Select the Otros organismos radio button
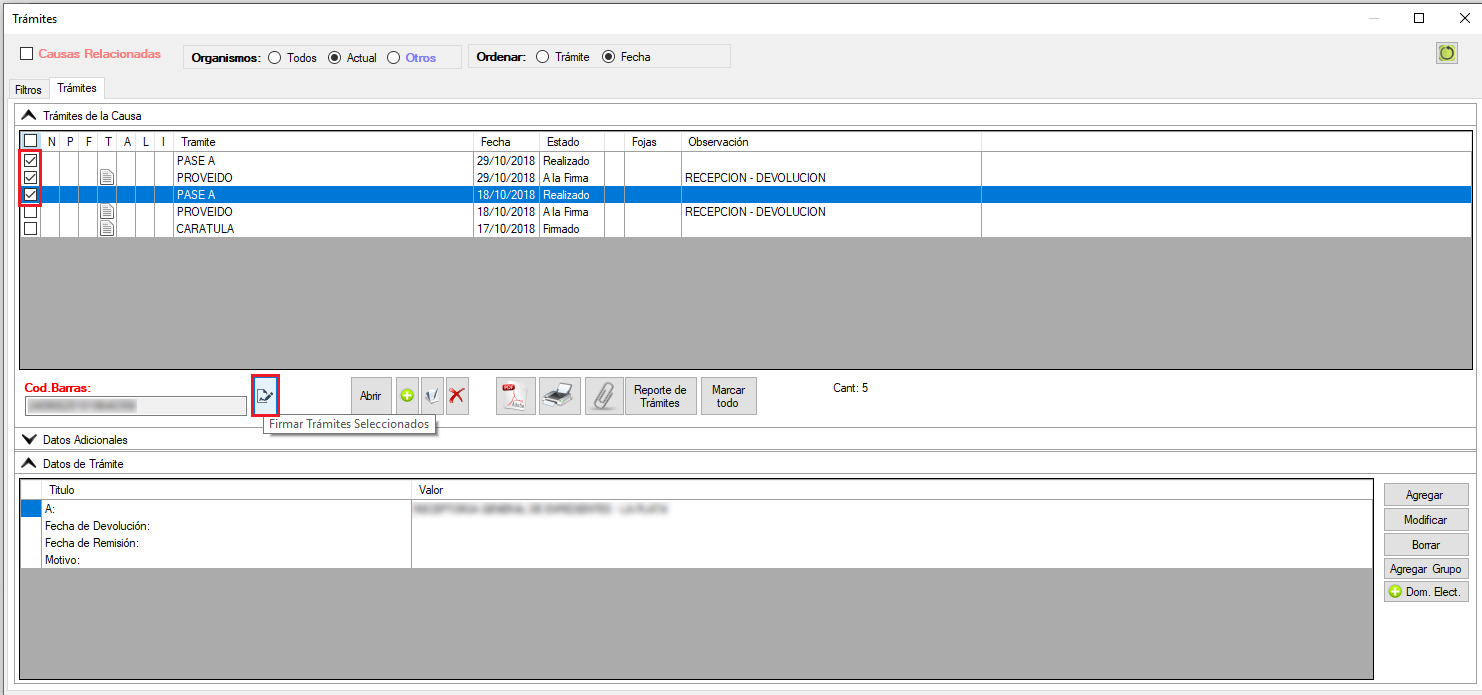Image resolution: width=1482 pixels, height=695 pixels. (x=394, y=58)
